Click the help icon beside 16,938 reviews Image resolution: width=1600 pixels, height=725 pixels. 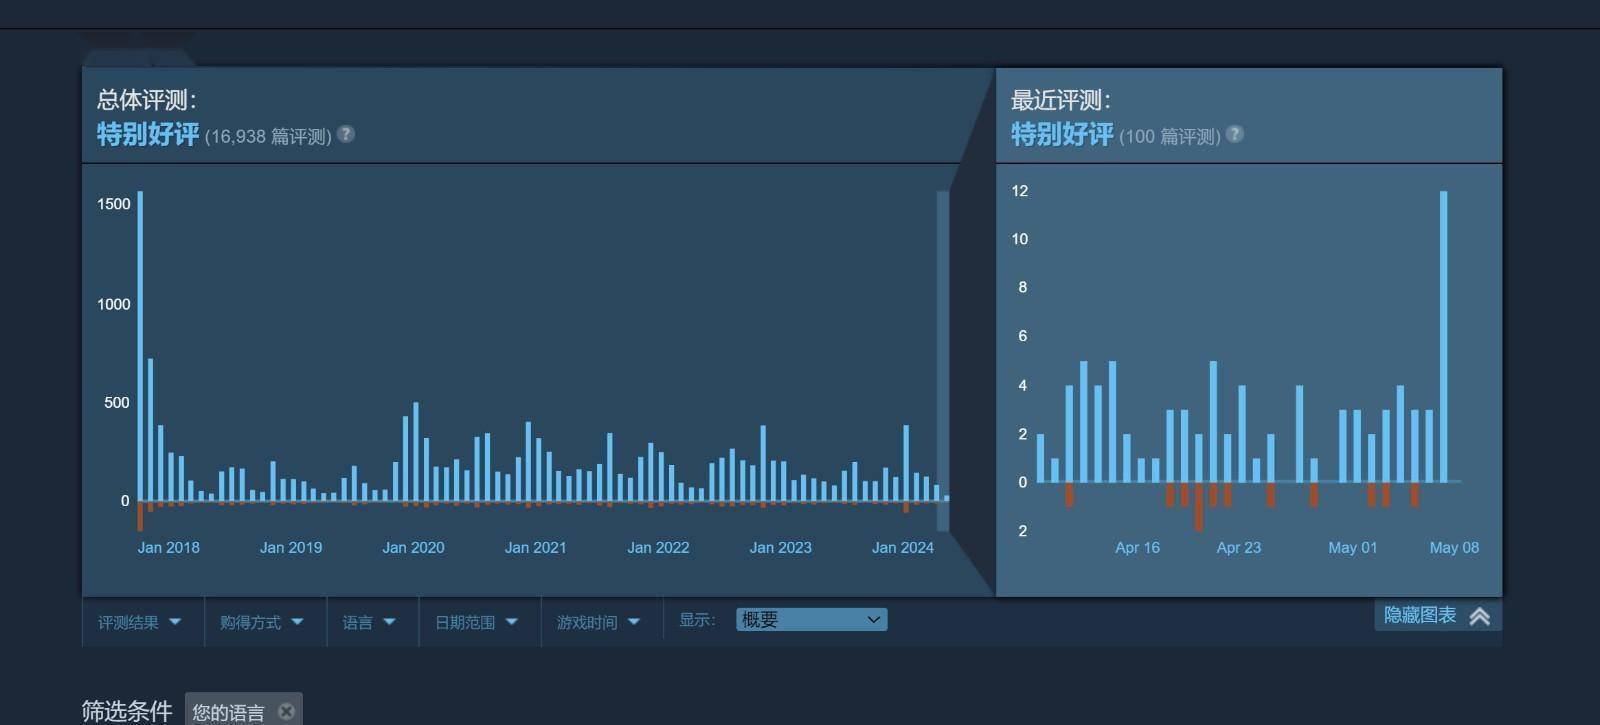(x=346, y=134)
